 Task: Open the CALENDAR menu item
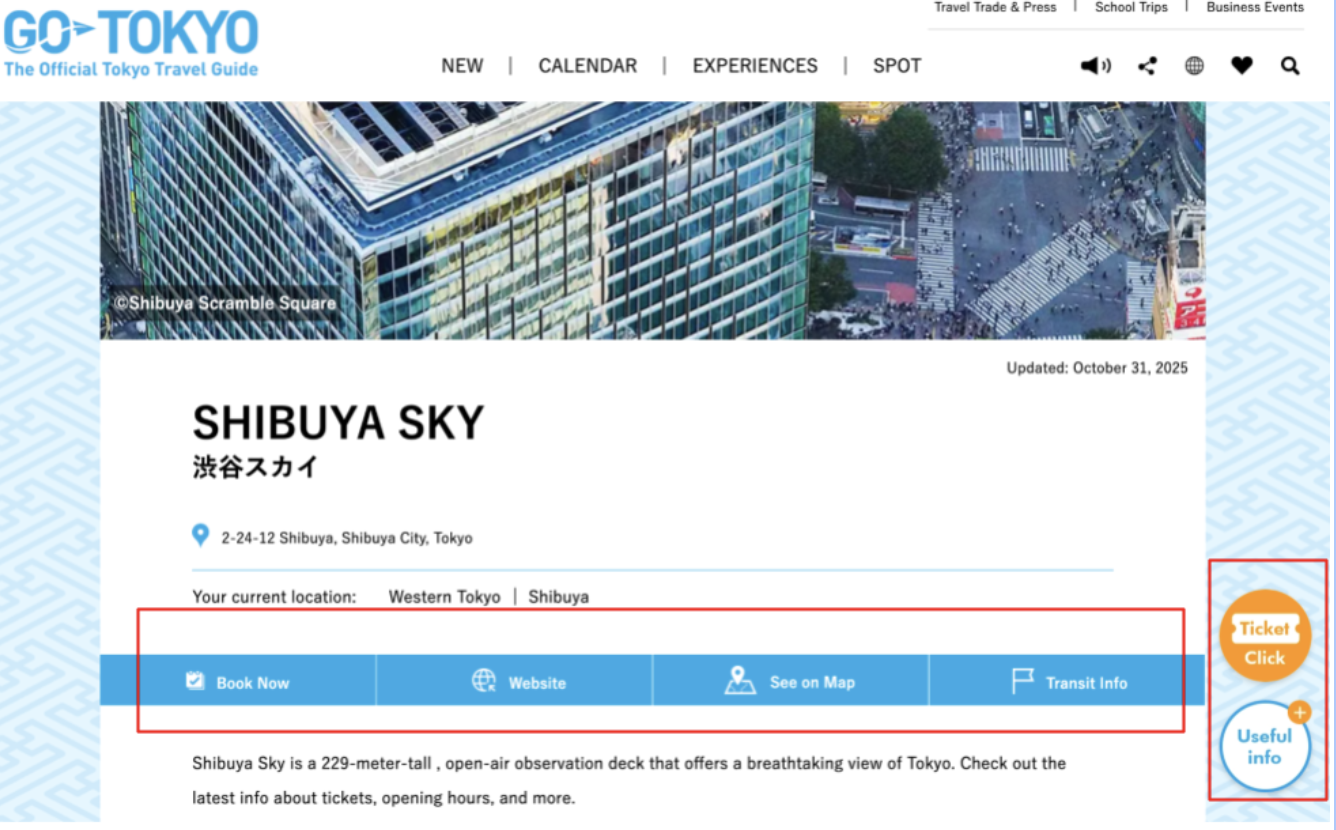(x=587, y=66)
